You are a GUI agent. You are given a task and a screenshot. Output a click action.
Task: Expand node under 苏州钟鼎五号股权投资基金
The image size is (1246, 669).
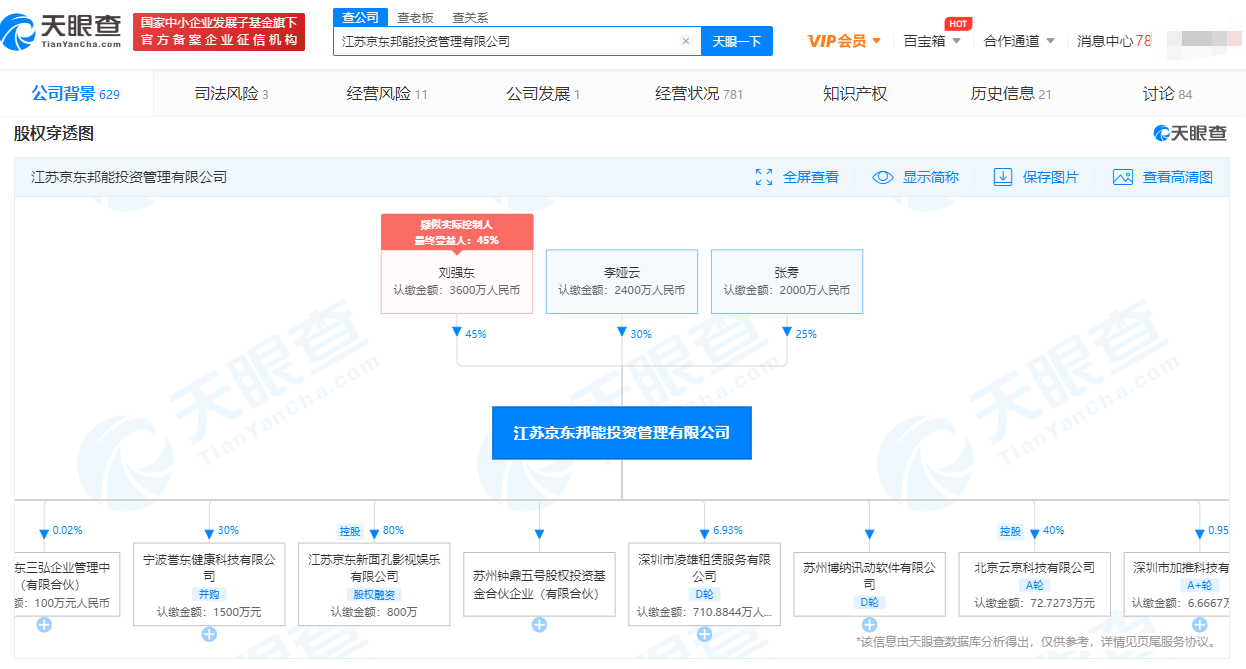[x=539, y=625]
